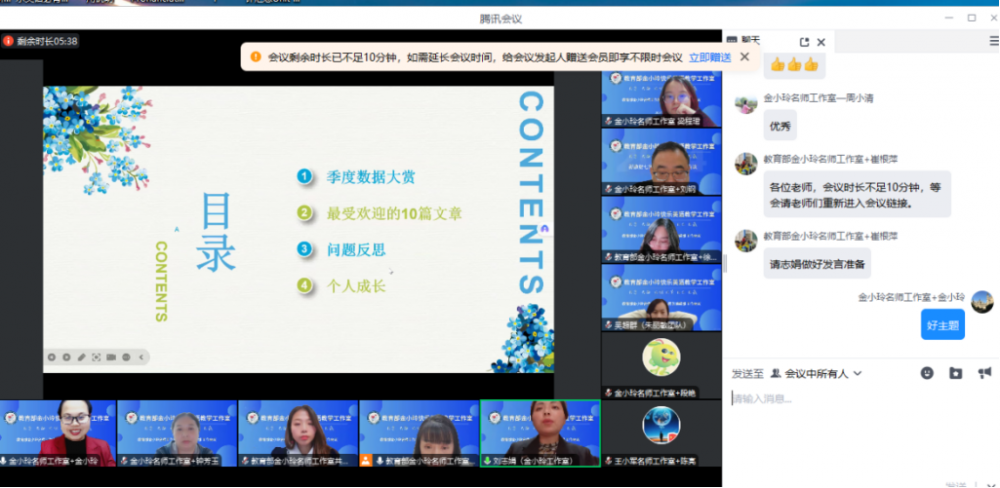Click the 发送至 label in chat
The width and height of the screenshot is (1000, 488).
[747, 374]
